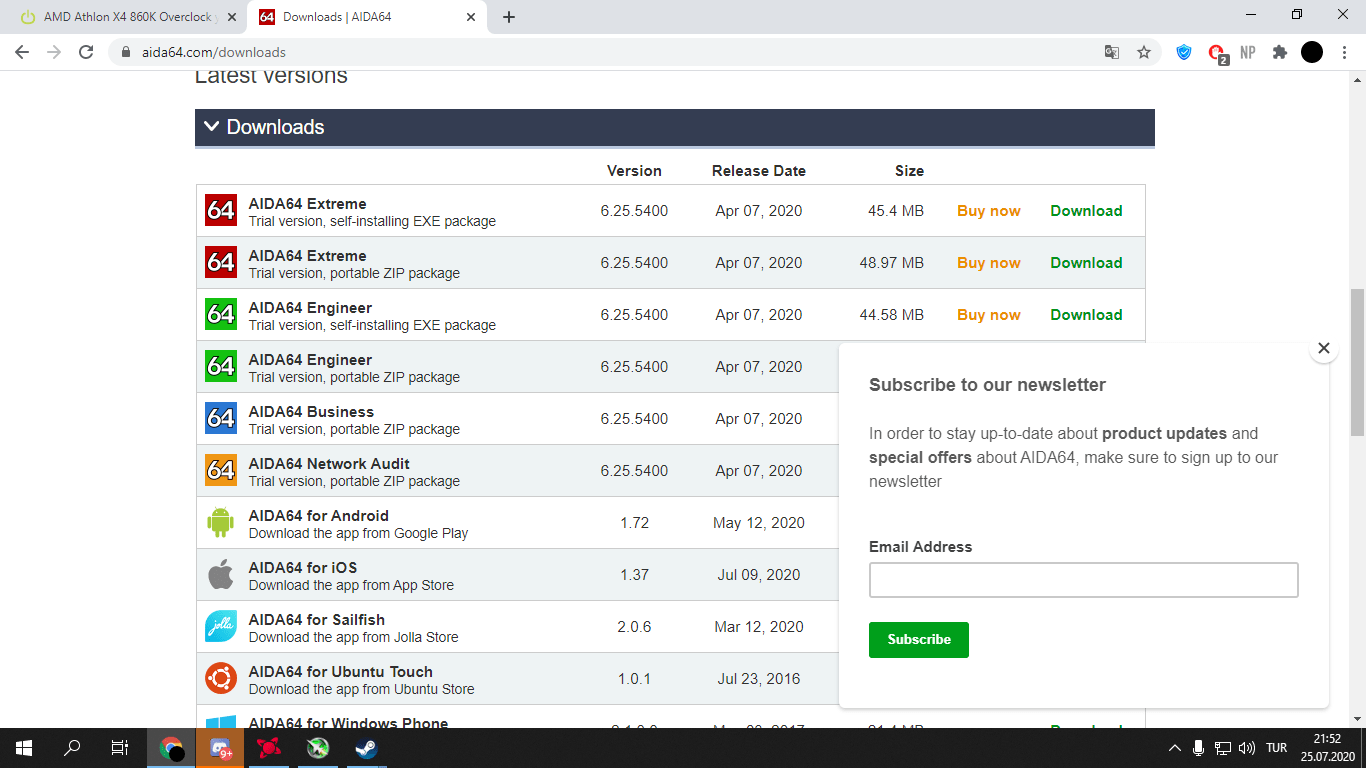Screen dimensions: 1366x768
Task: Click the AIDA64 Extreme EXE package icon
Action: (x=221, y=210)
